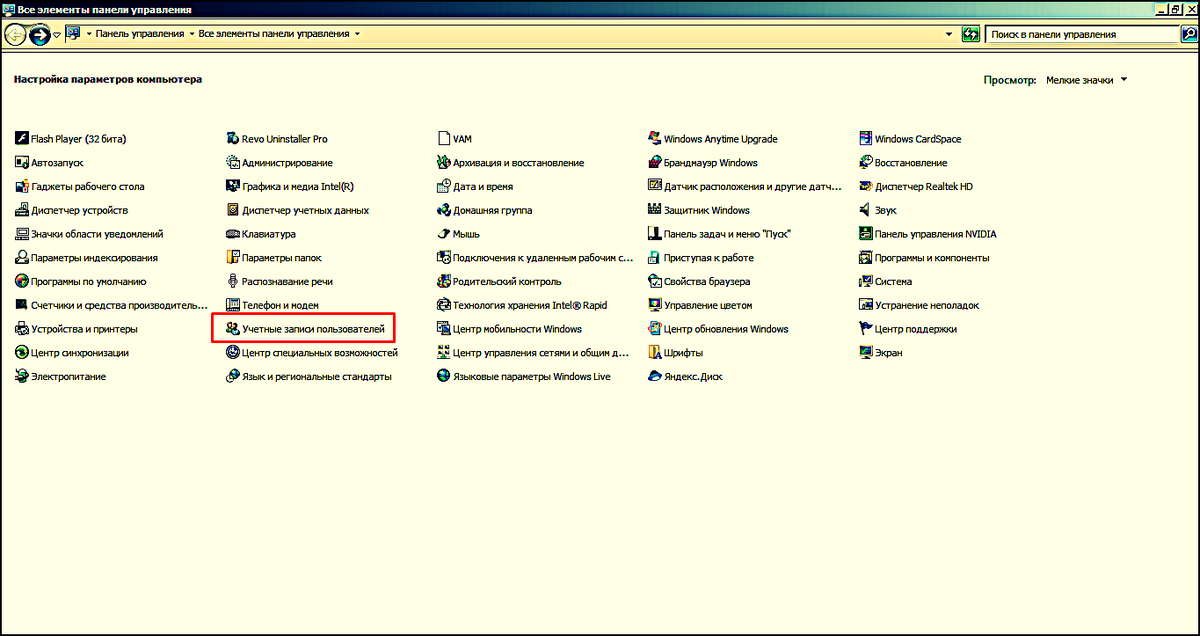
Task: Click the search magnifier button
Action: pos(1190,34)
